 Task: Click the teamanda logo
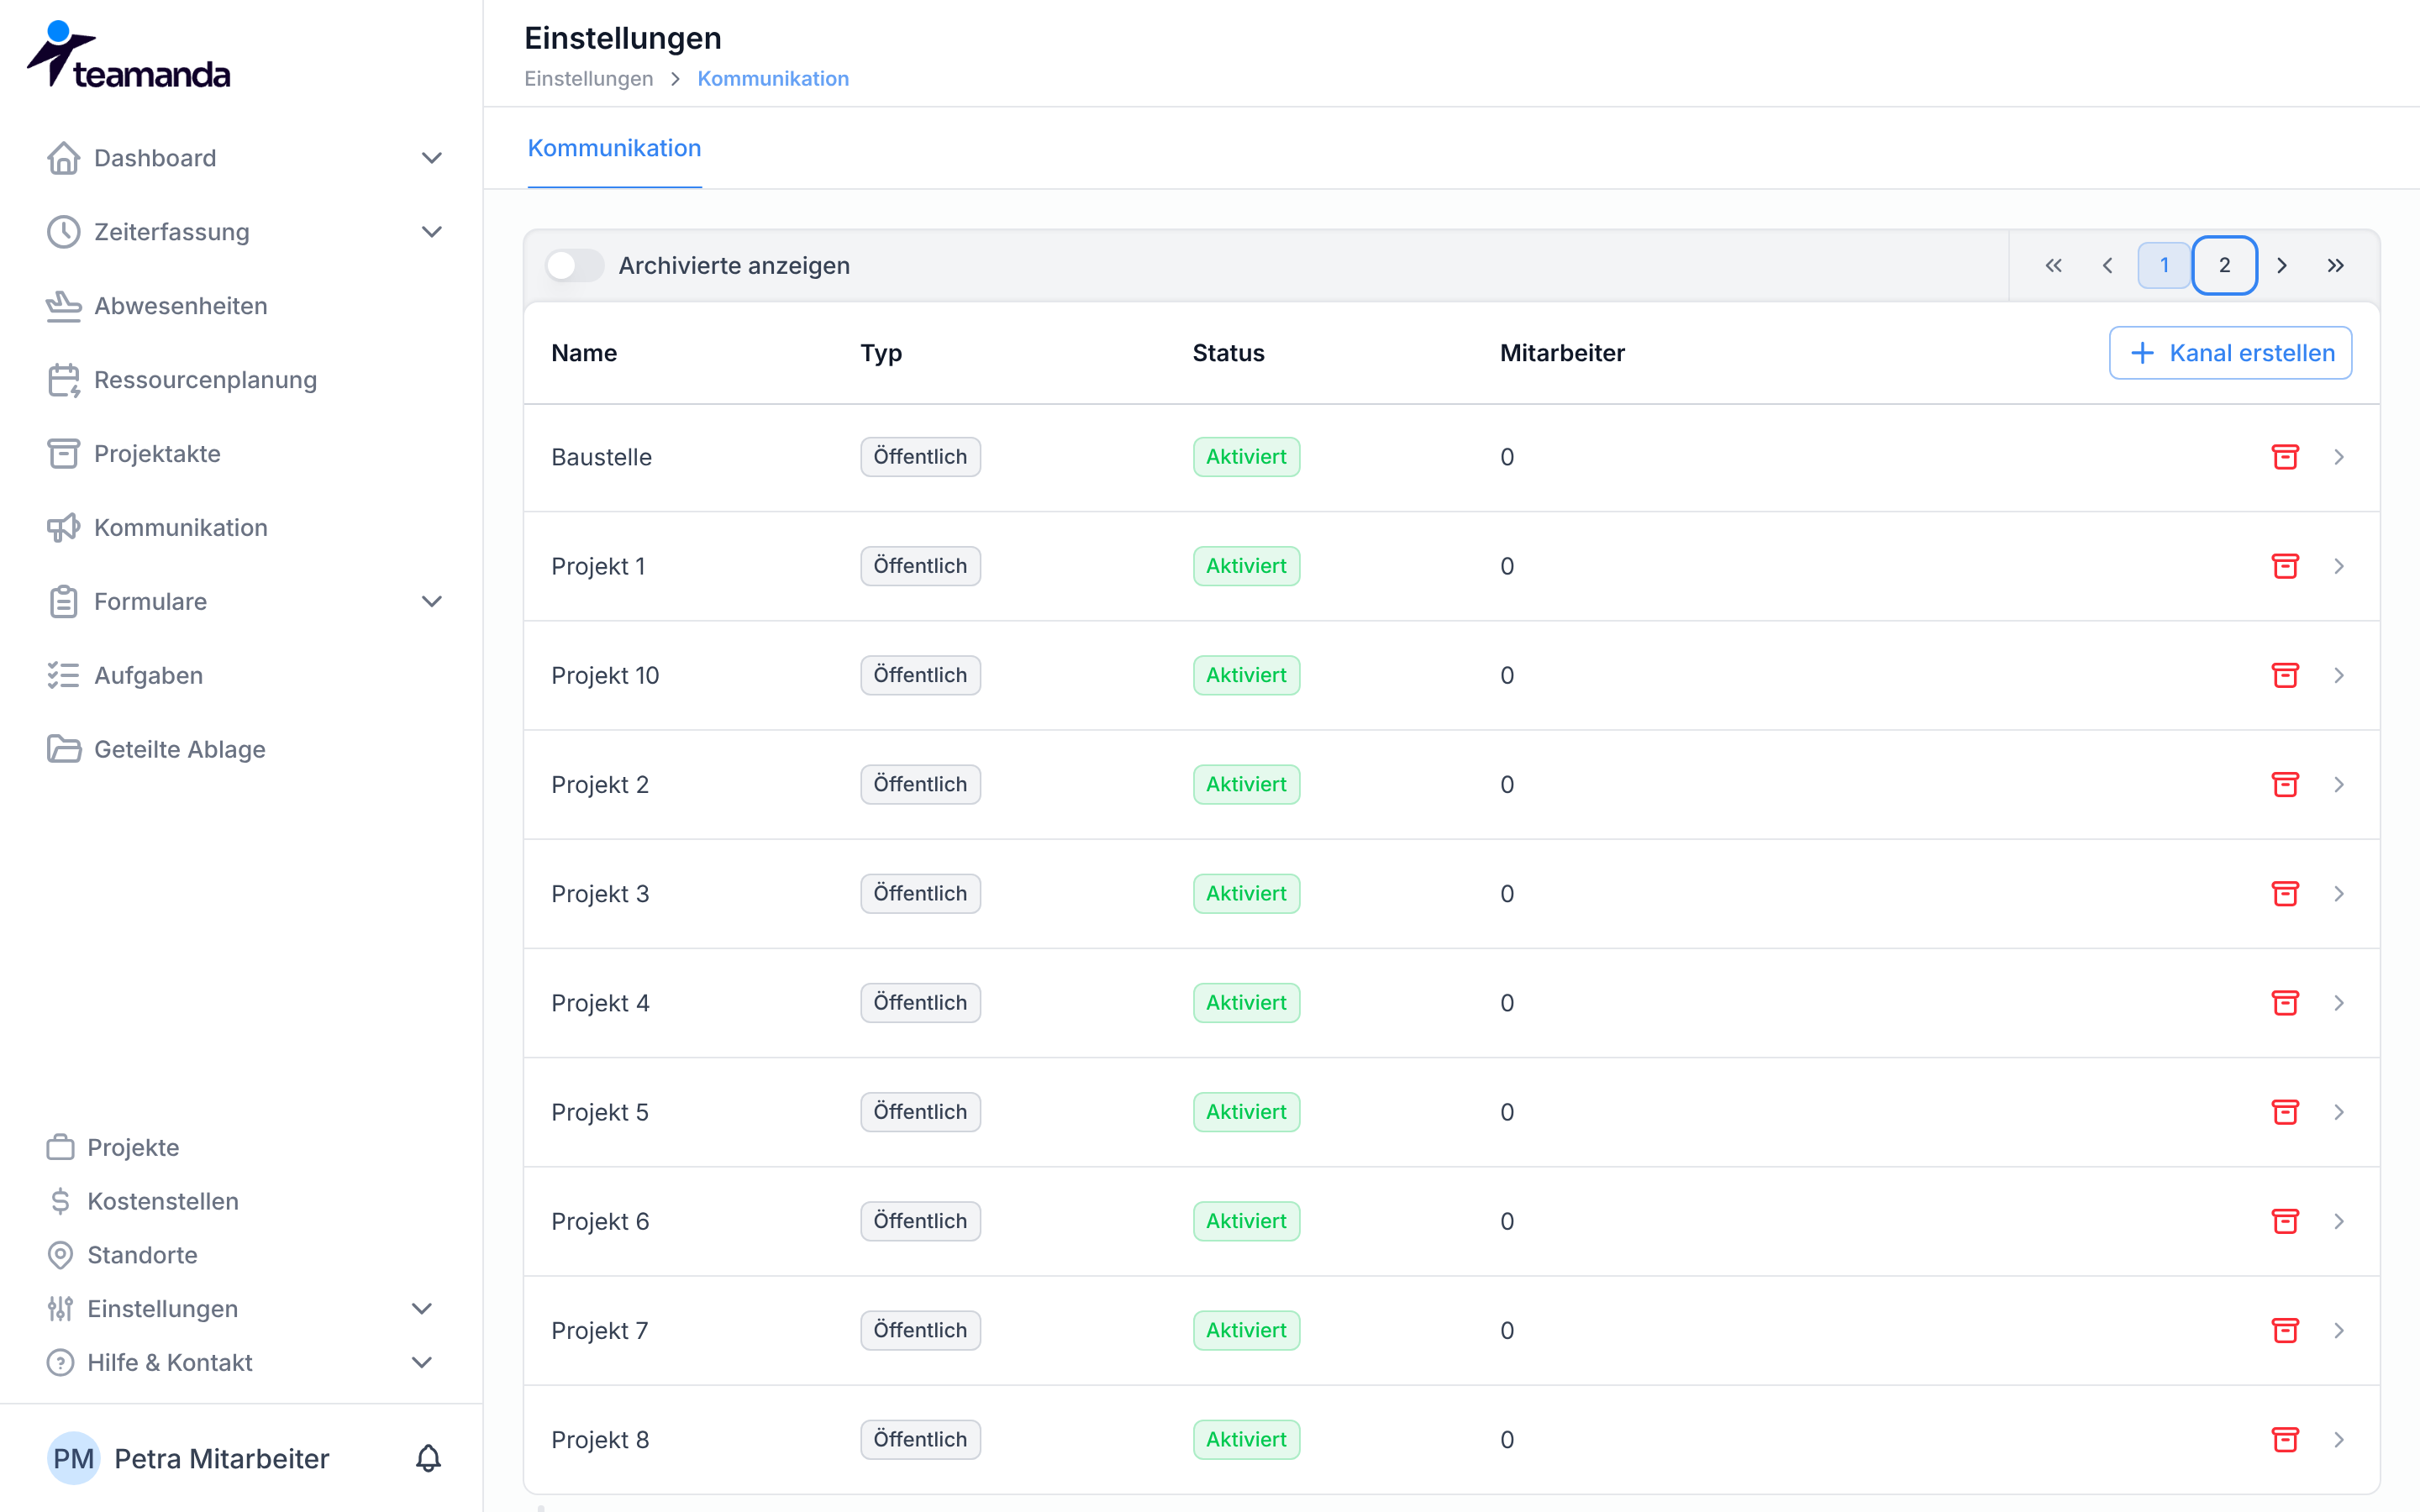point(128,55)
